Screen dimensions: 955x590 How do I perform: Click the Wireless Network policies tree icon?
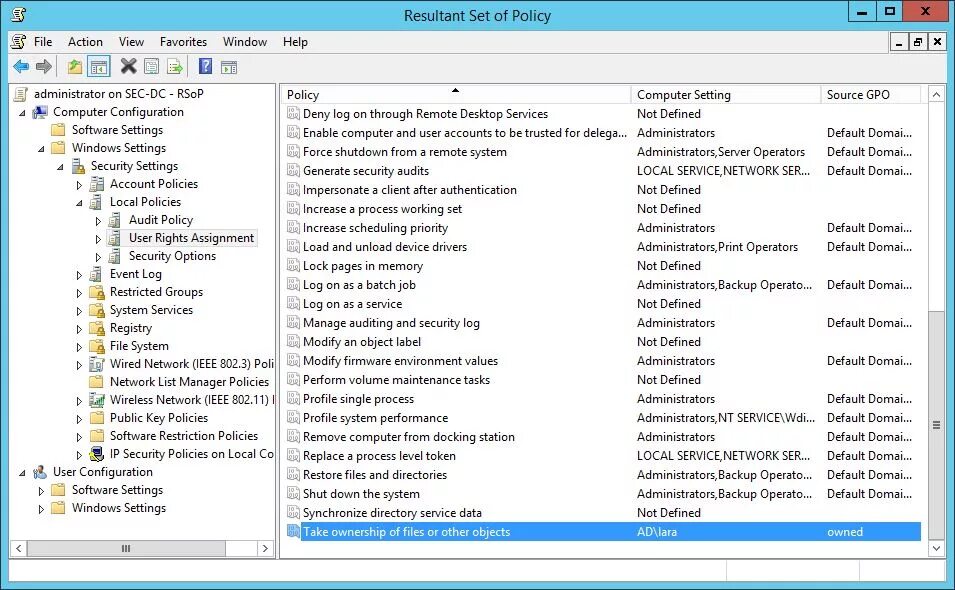click(x=97, y=400)
